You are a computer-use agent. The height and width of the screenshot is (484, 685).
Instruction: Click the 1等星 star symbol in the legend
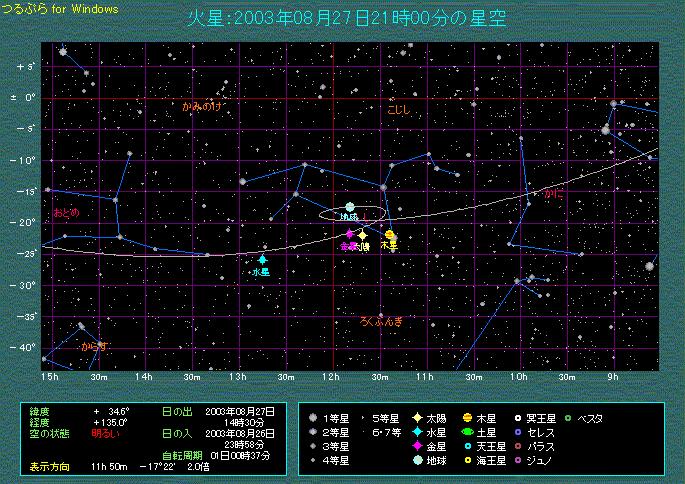click(x=314, y=418)
